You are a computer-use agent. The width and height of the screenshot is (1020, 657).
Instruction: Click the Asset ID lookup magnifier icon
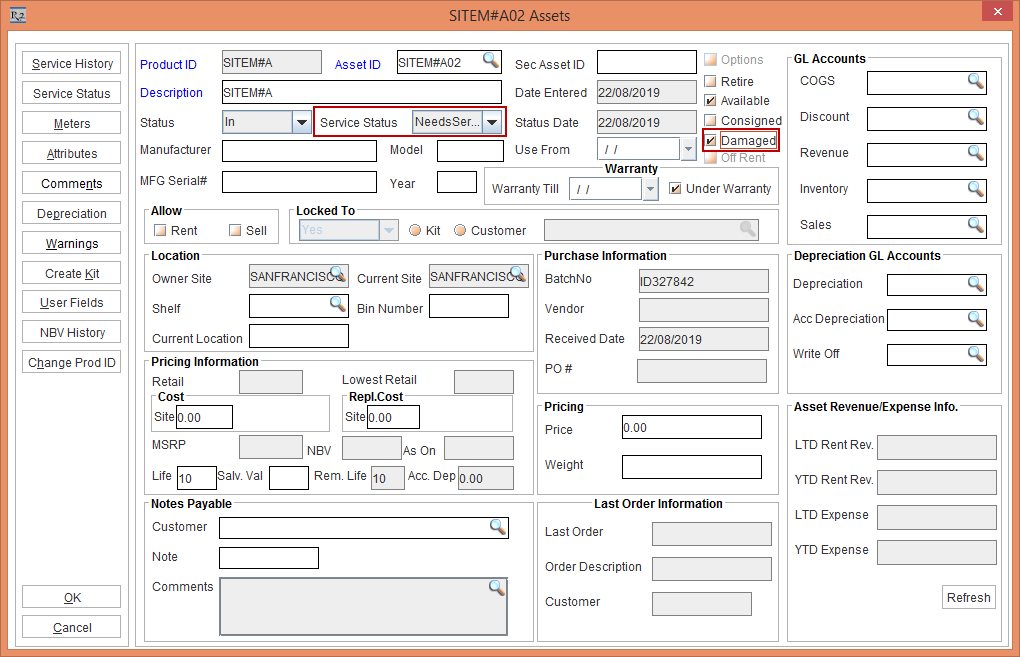point(490,62)
